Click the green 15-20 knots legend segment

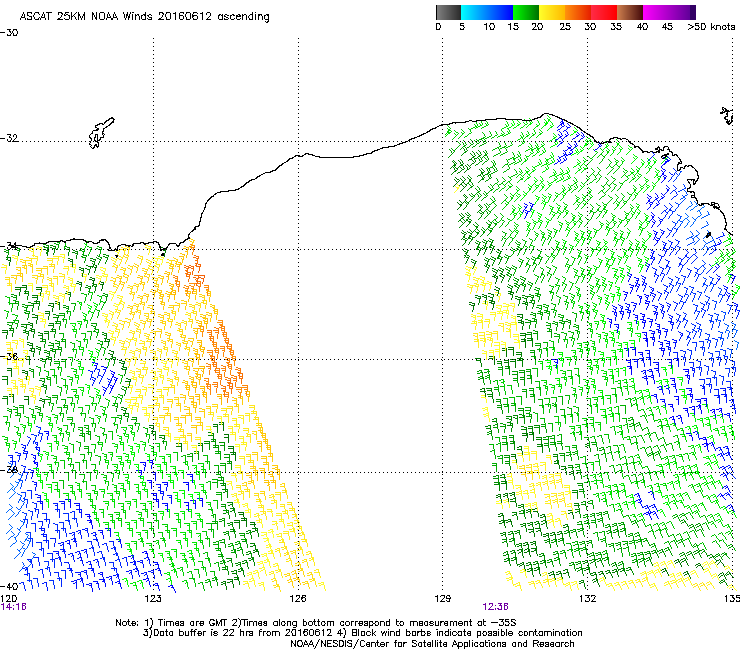pyautogui.click(x=526, y=12)
